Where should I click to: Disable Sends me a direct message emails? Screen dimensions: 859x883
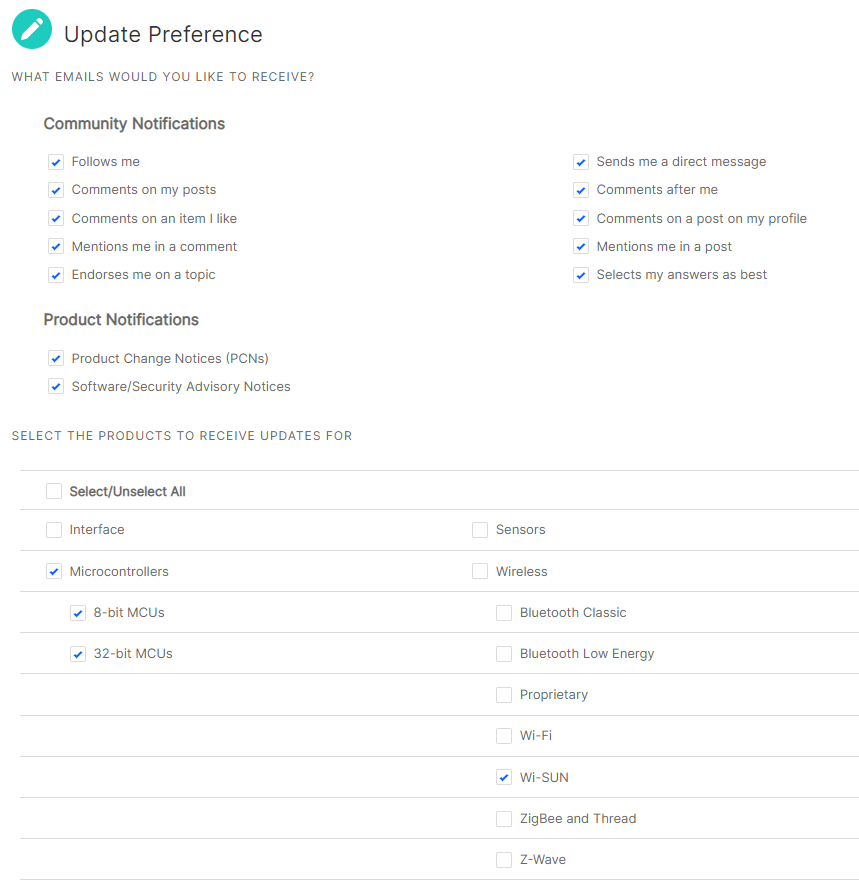(x=581, y=161)
